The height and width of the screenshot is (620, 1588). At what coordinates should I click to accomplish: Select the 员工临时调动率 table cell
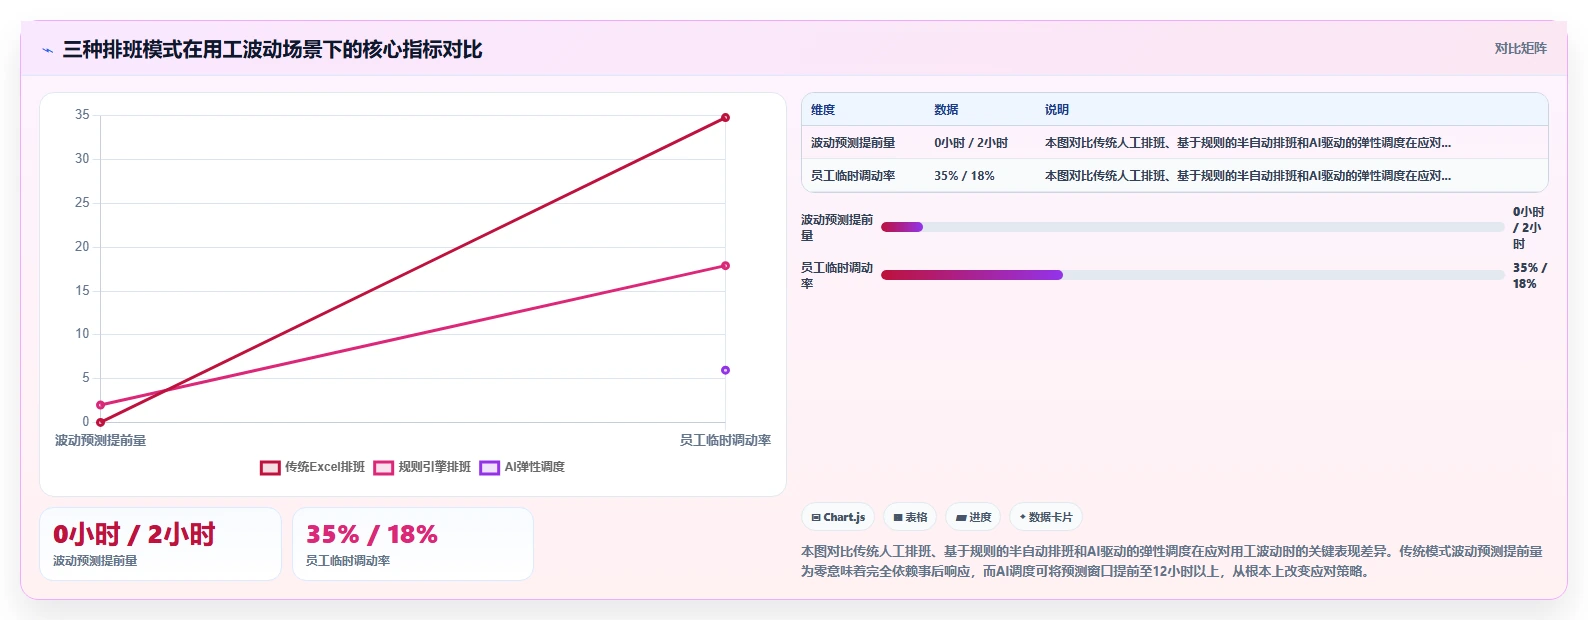pyautogui.click(x=853, y=176)
